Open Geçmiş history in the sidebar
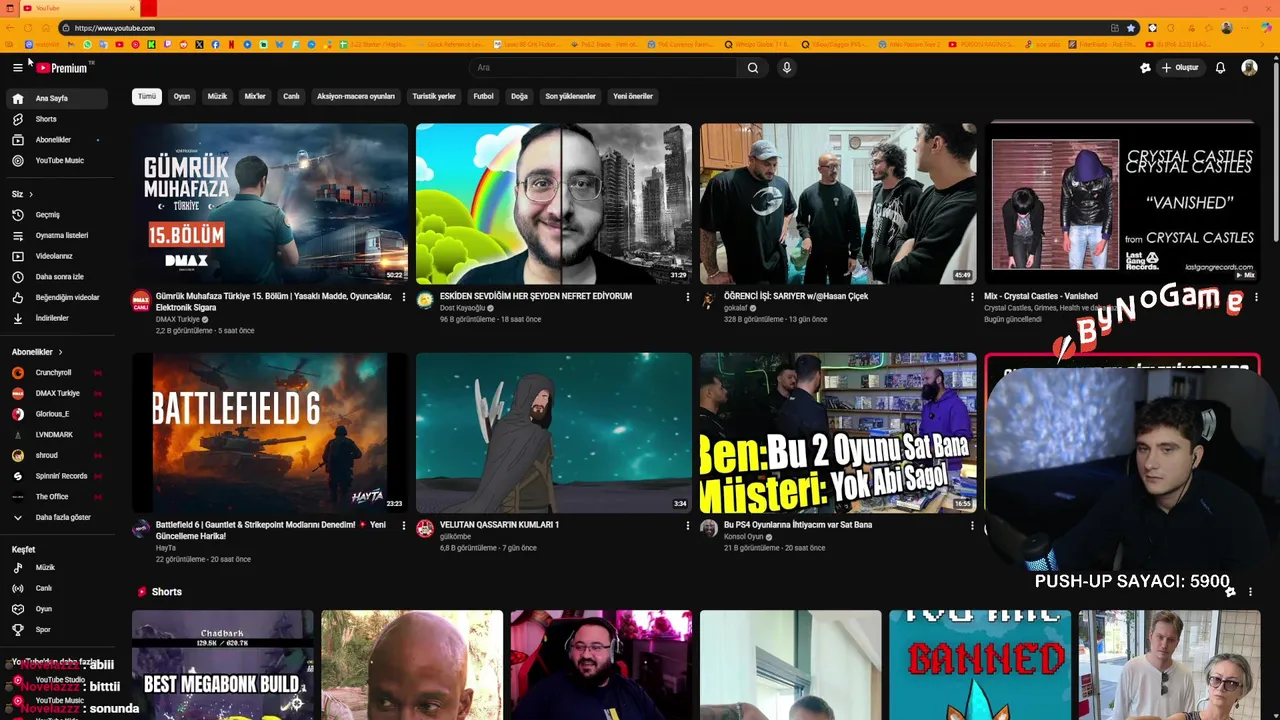This screenshot has height=720, width=1280. (x=57, y=215)
